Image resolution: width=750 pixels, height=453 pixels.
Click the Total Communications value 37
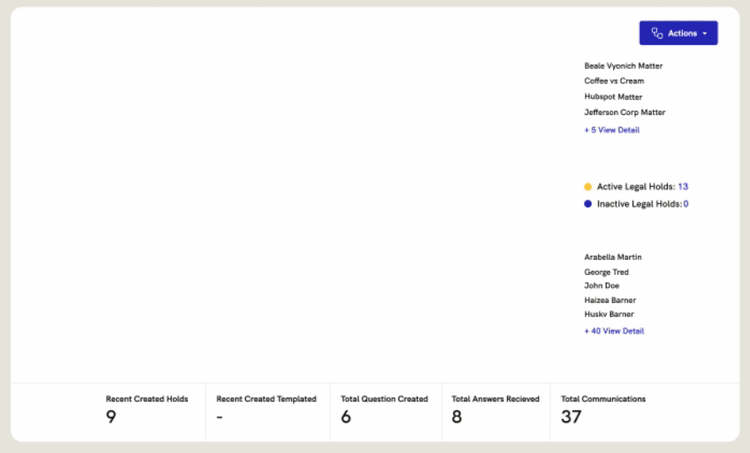click(571, 417)
